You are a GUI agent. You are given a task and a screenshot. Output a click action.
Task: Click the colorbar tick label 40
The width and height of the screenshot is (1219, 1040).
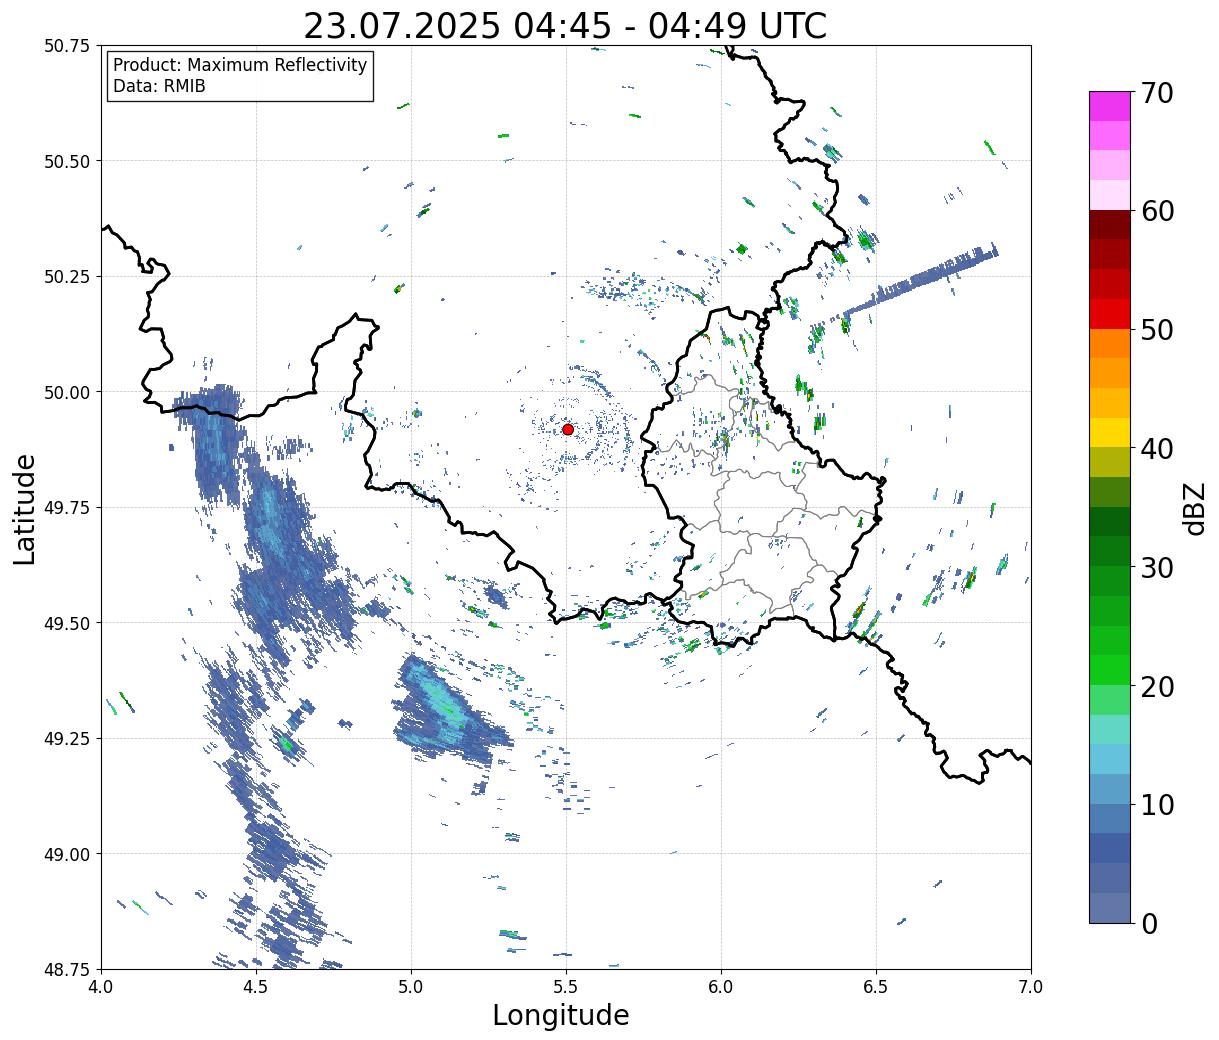[1157, 448]
